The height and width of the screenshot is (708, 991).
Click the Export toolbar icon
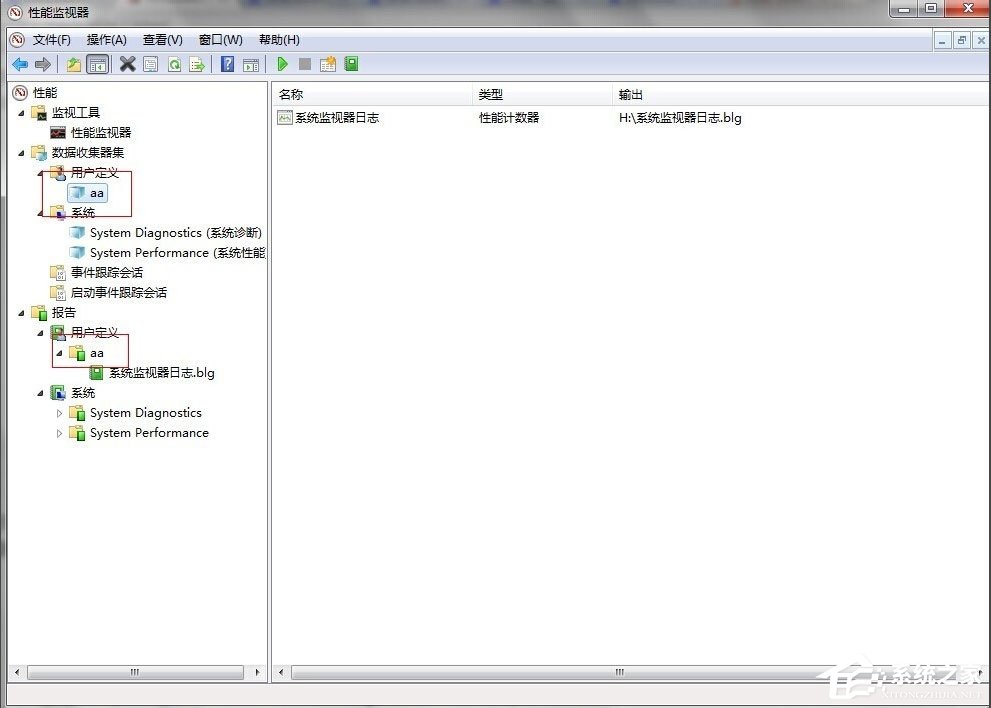(197, 63)
